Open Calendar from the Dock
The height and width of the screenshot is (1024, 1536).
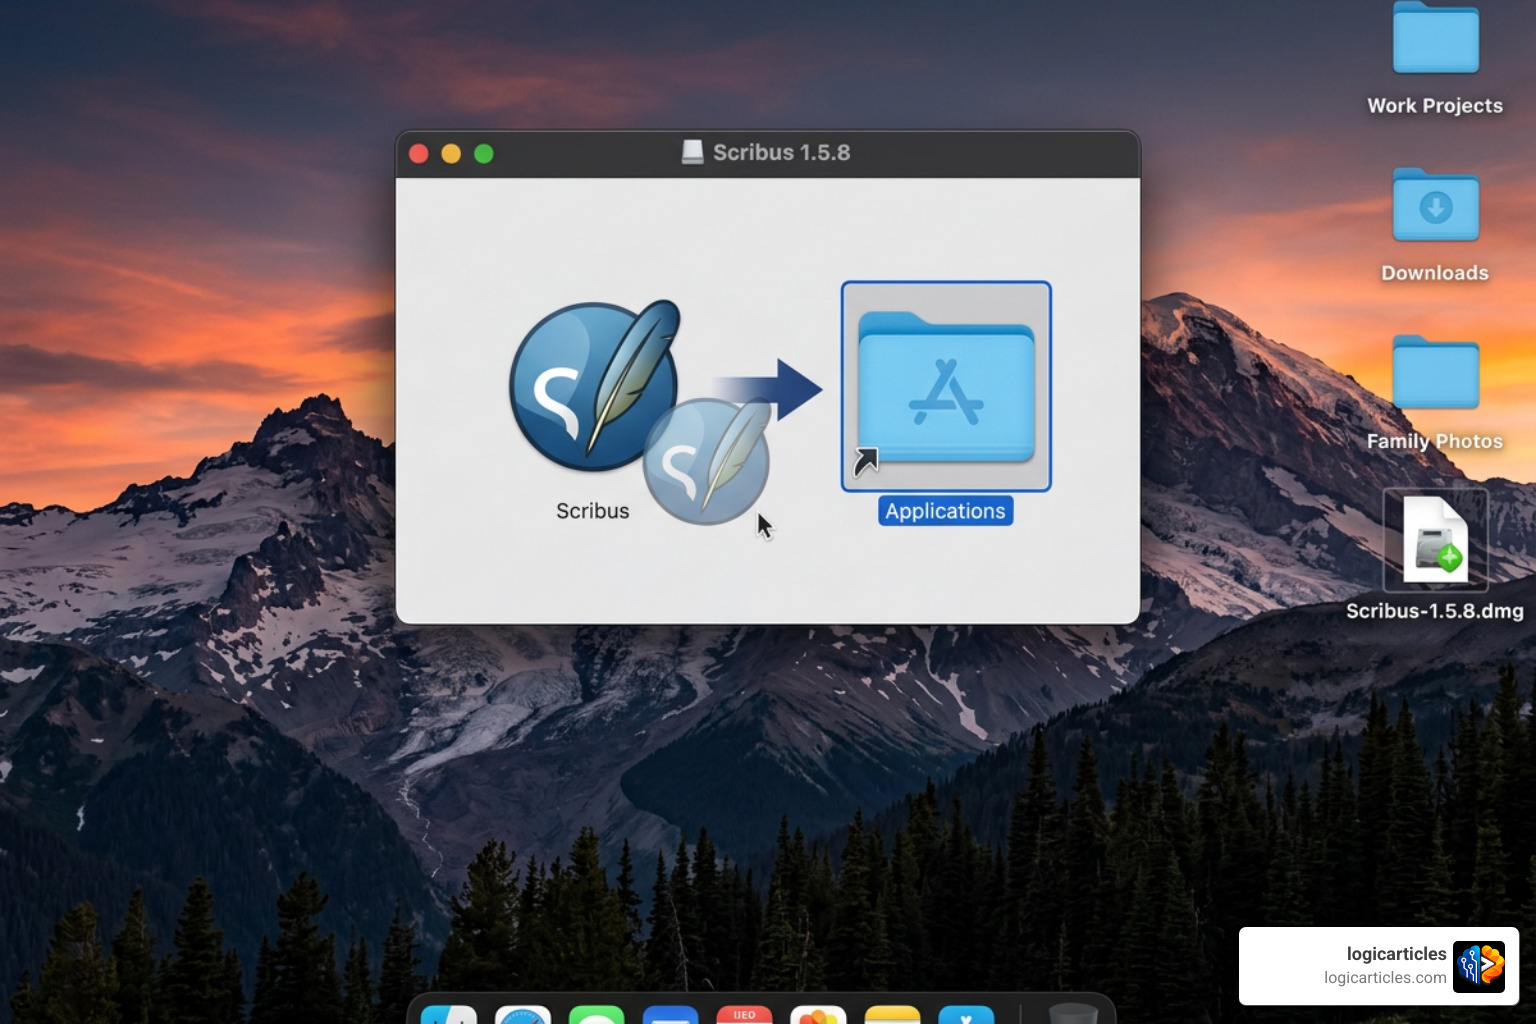tap(745, 1014)
